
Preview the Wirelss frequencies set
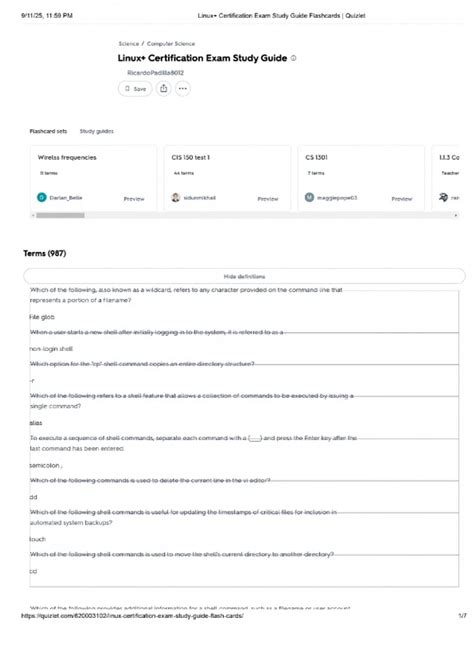(x=134, y=199)
